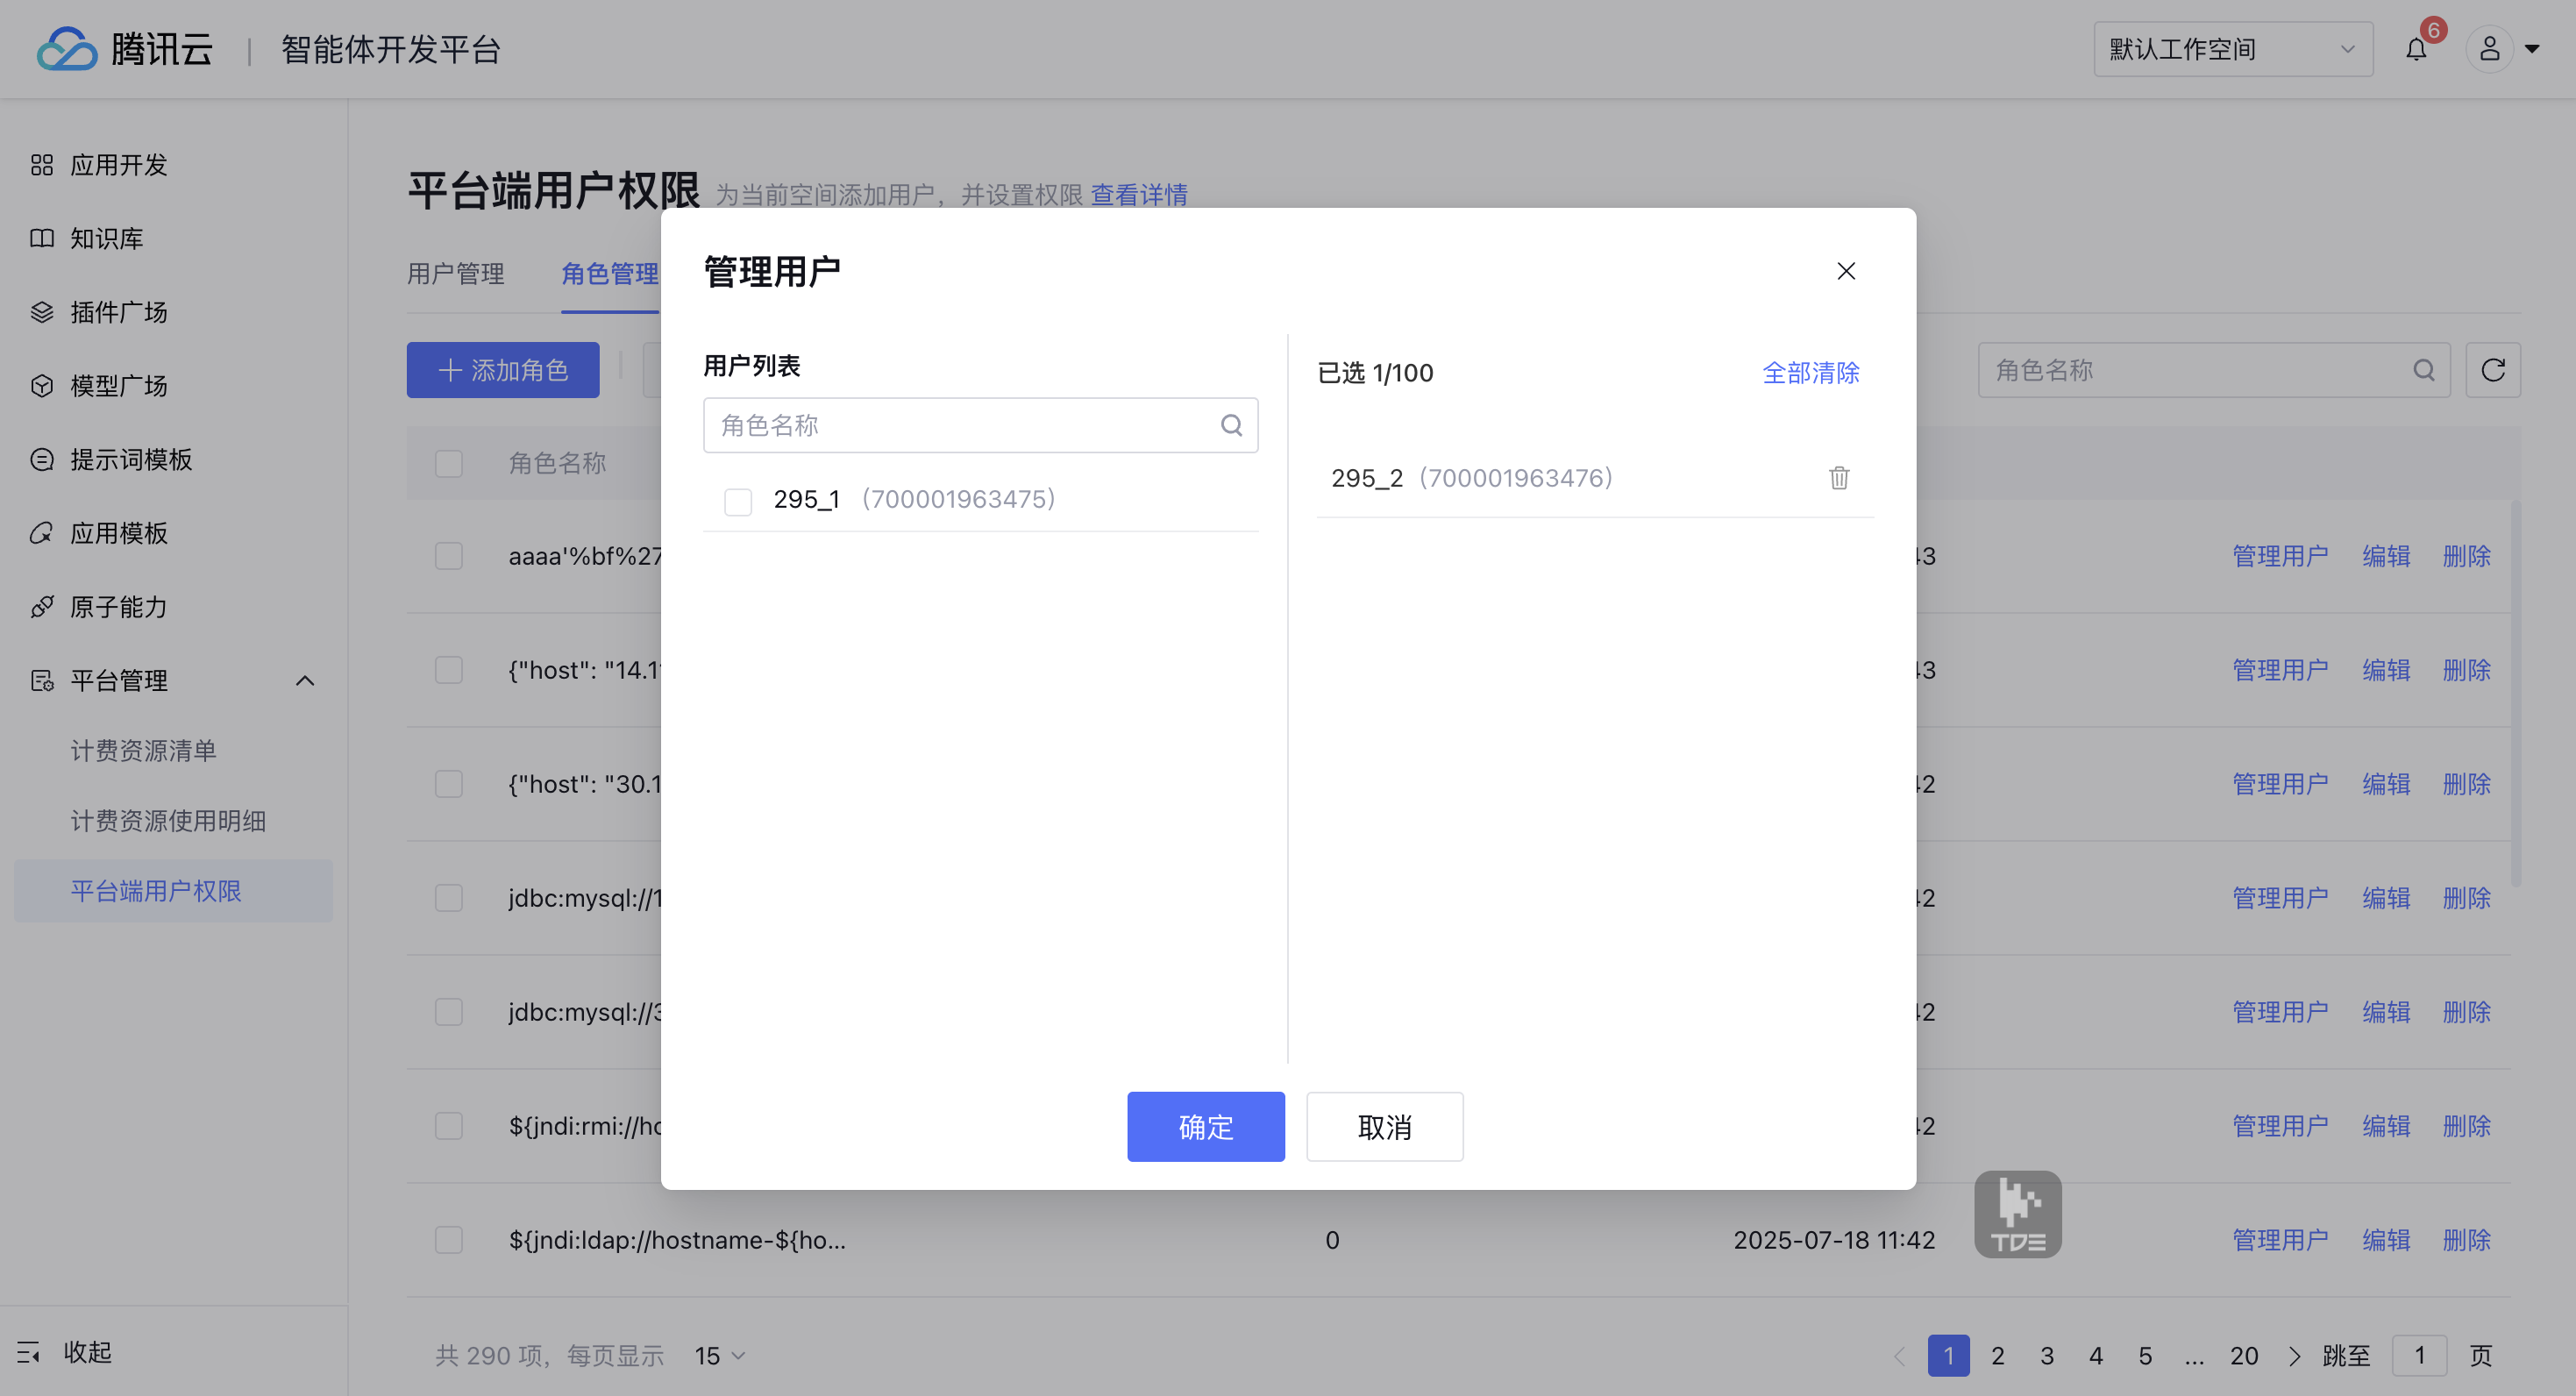
Task: Check the 295_1 user checkbox
Action: coord(738,500)
